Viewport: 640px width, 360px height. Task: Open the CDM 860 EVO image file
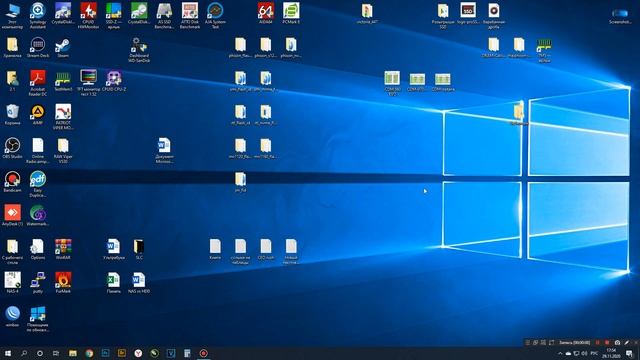(392, 83)
